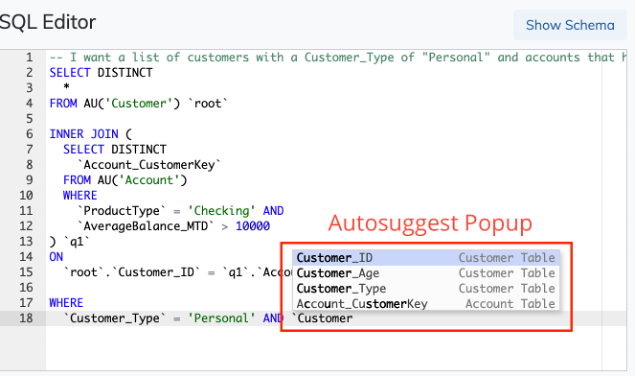Click the comment text on line 1
The height and width of the screenshot is (376, 636).
[x=338, y=57]
